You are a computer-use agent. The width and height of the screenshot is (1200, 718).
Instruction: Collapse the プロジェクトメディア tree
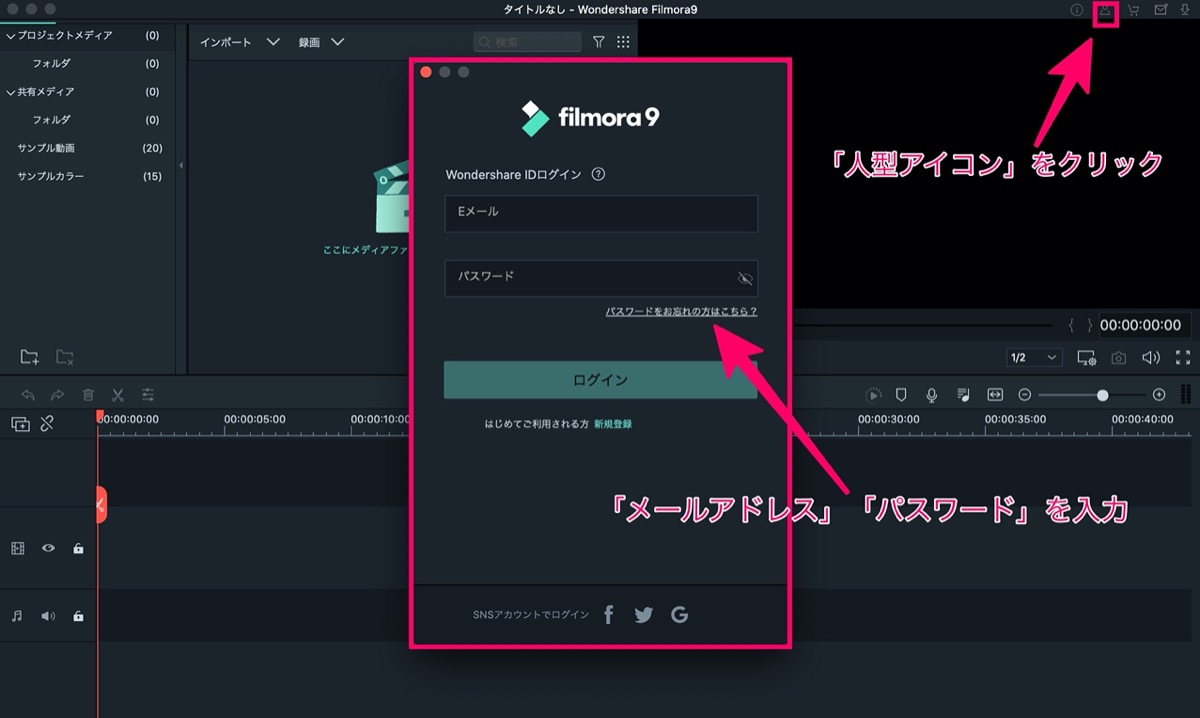point(11,36)
